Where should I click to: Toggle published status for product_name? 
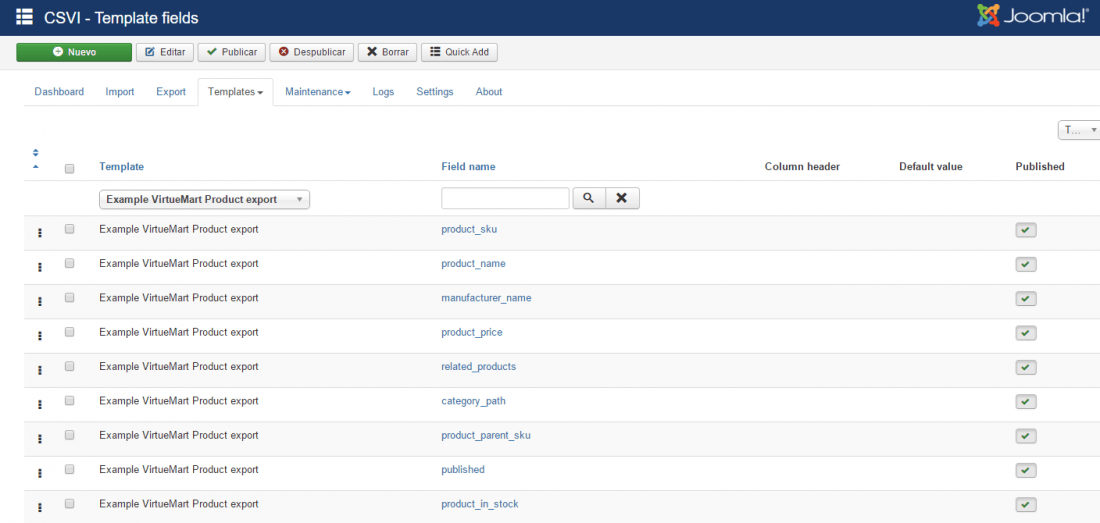(x=1026, y=265)
